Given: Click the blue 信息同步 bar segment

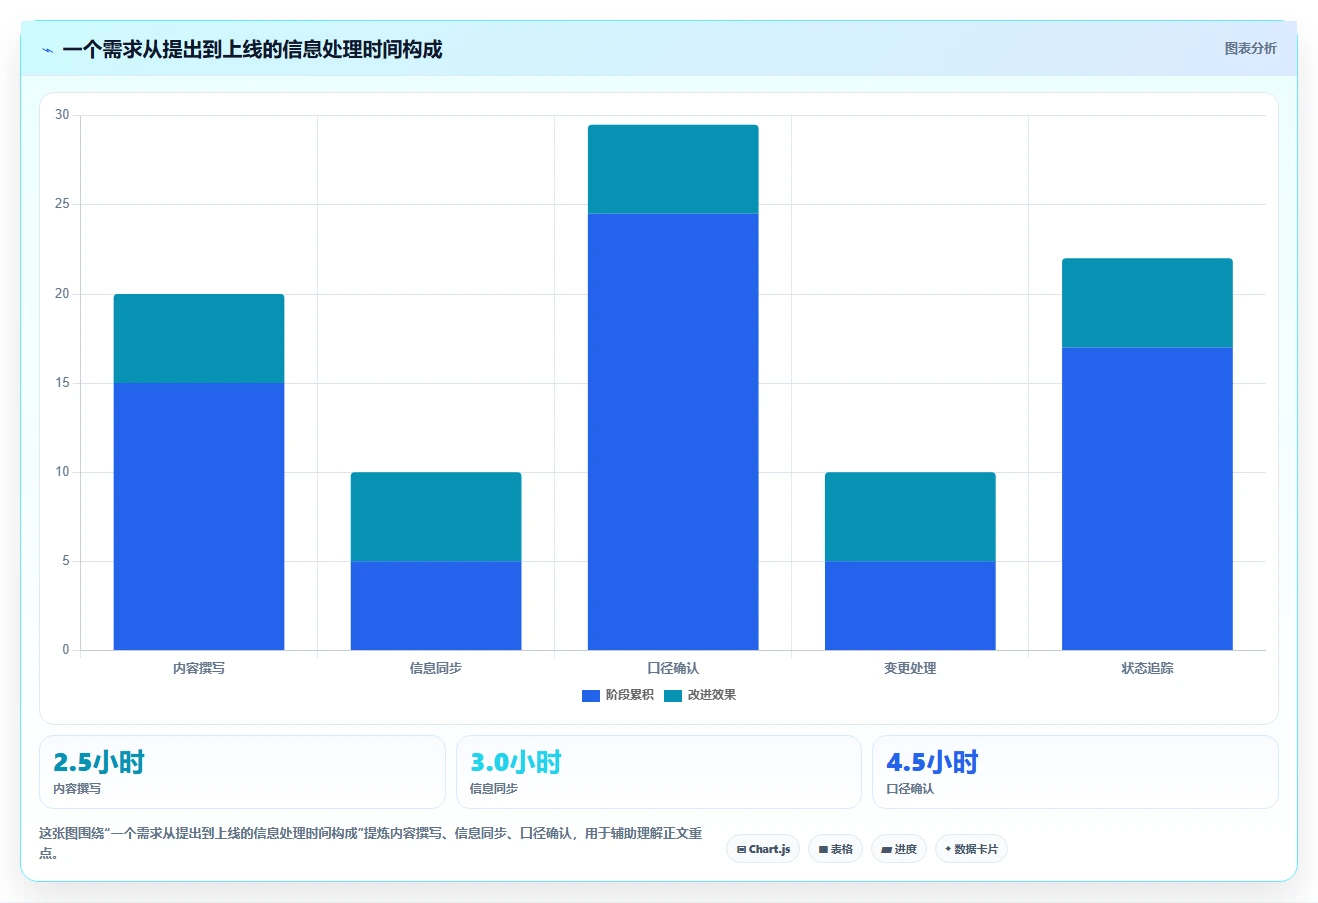Looking at the screenshot, I should tap(436, 605).
